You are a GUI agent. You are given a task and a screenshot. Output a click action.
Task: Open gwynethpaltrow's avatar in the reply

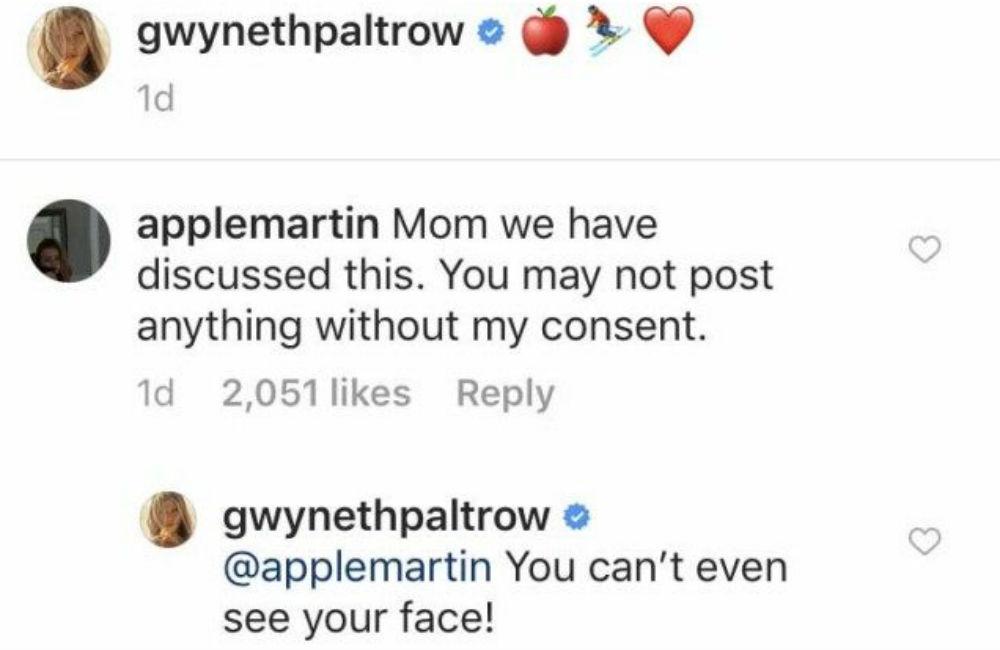166,519
